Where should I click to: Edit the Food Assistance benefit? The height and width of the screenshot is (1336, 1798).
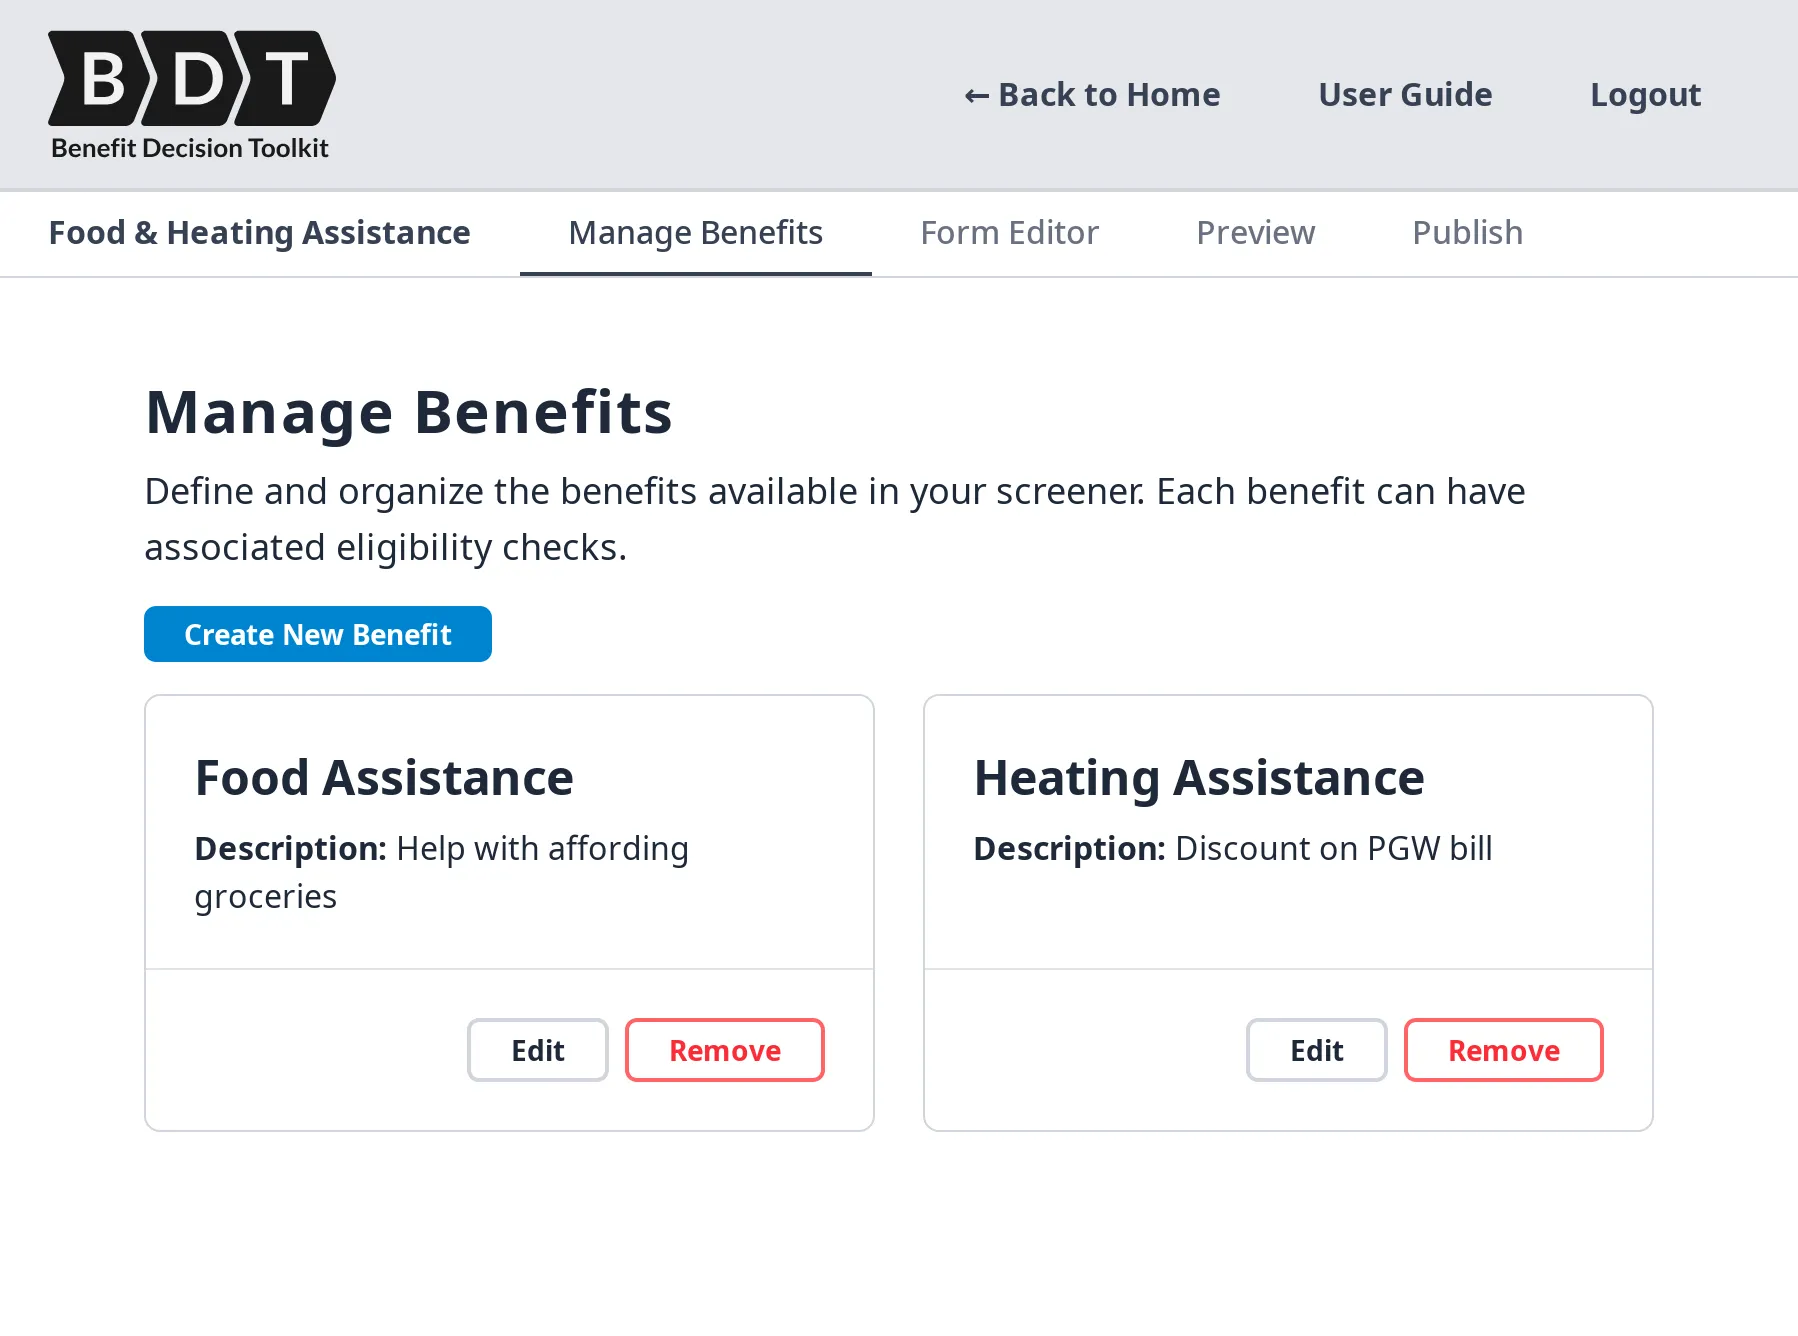(537, 1050)
